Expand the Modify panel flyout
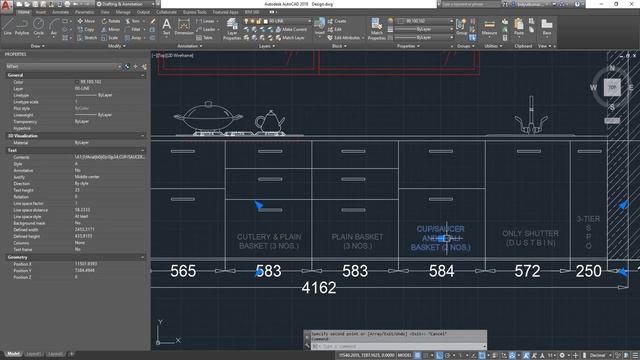Screen dimensions: 640x360 coord(116,46)
